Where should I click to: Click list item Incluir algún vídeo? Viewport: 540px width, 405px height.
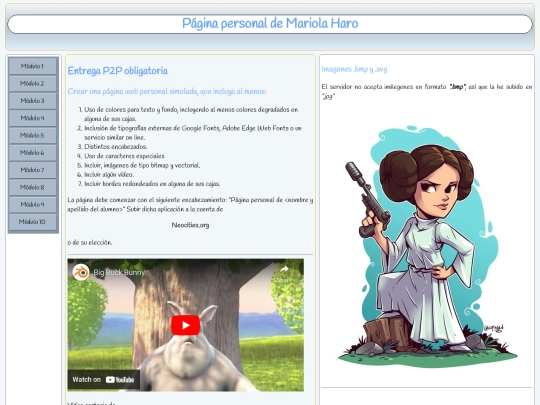tap(109, 175)
